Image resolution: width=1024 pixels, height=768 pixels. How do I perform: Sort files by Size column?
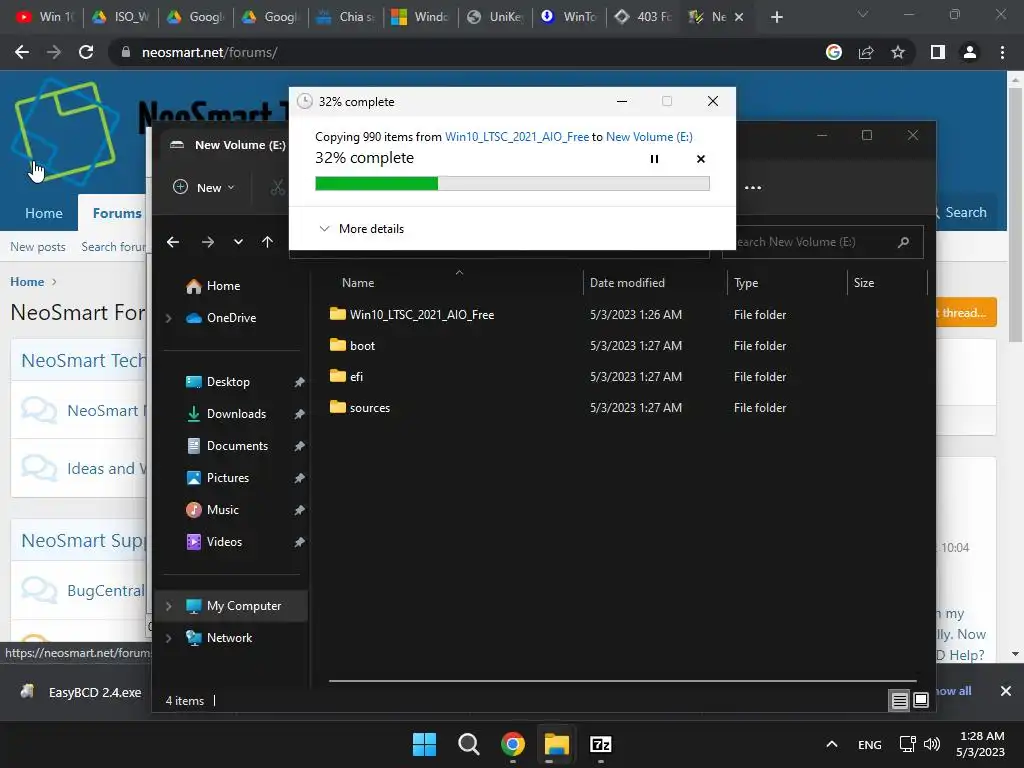point(863,283)
